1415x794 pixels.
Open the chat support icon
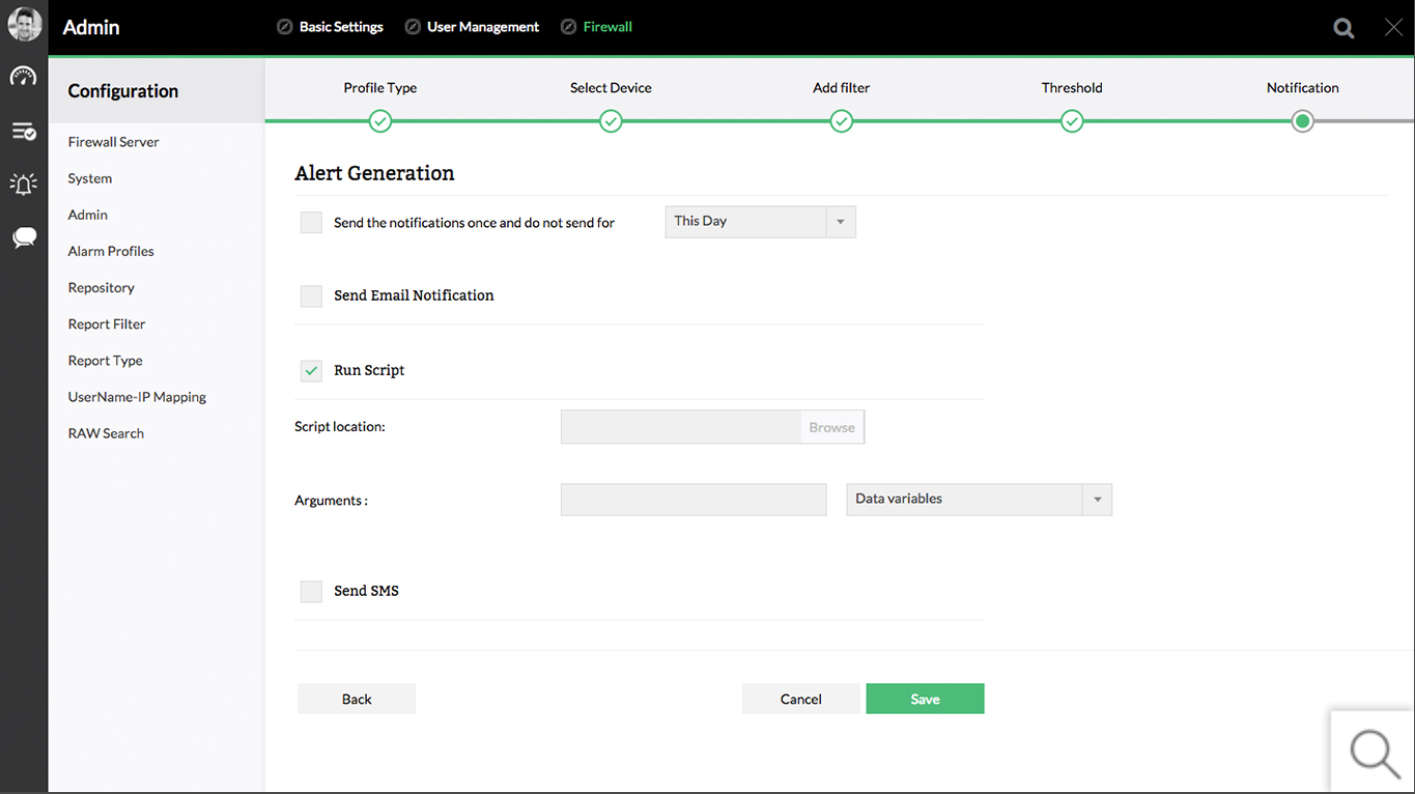pos(23,237)
